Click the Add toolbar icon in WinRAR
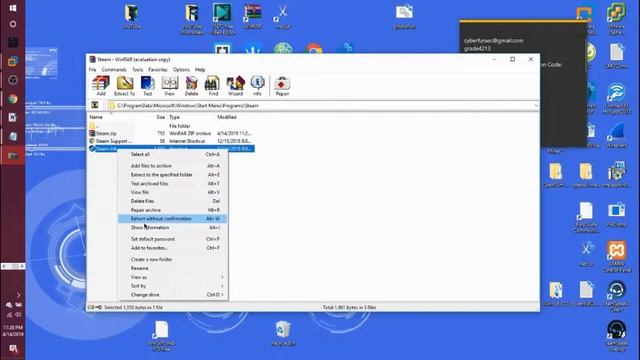 point(101,86)
